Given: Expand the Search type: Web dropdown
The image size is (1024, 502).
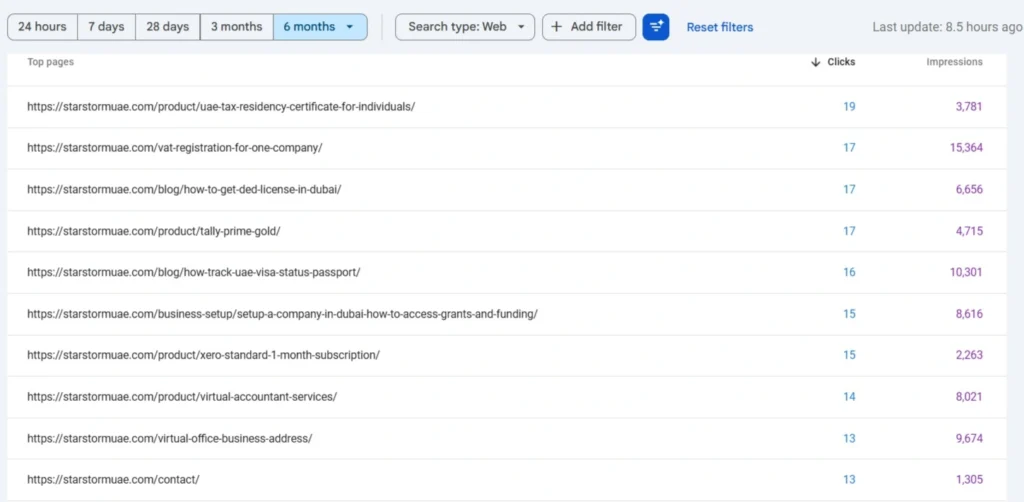Looking at the screenshot, I should point(465,27).
